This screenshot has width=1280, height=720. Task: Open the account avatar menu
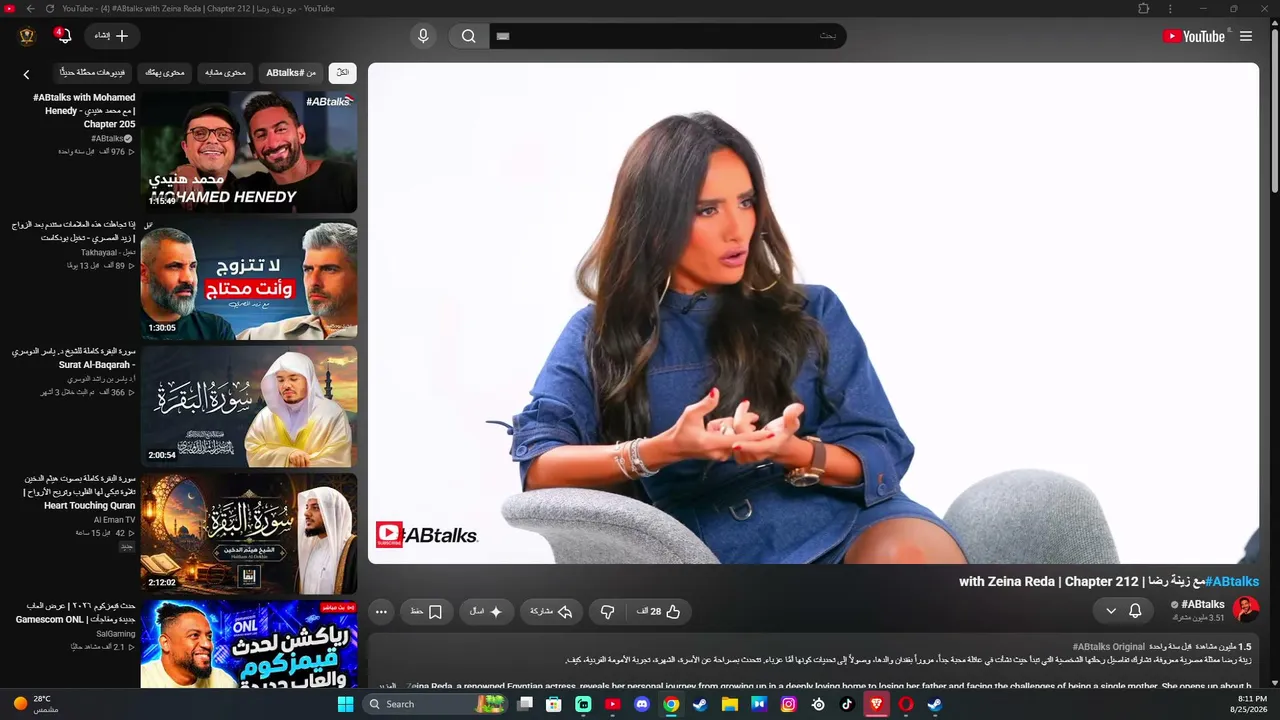pyautogui.click(x=27, y=36)
